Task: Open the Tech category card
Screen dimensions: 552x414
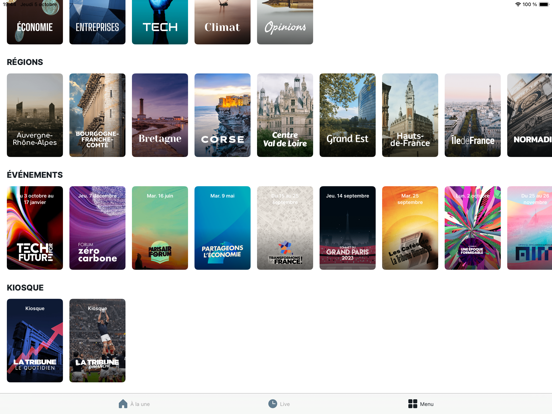Action: pos(160,22)
